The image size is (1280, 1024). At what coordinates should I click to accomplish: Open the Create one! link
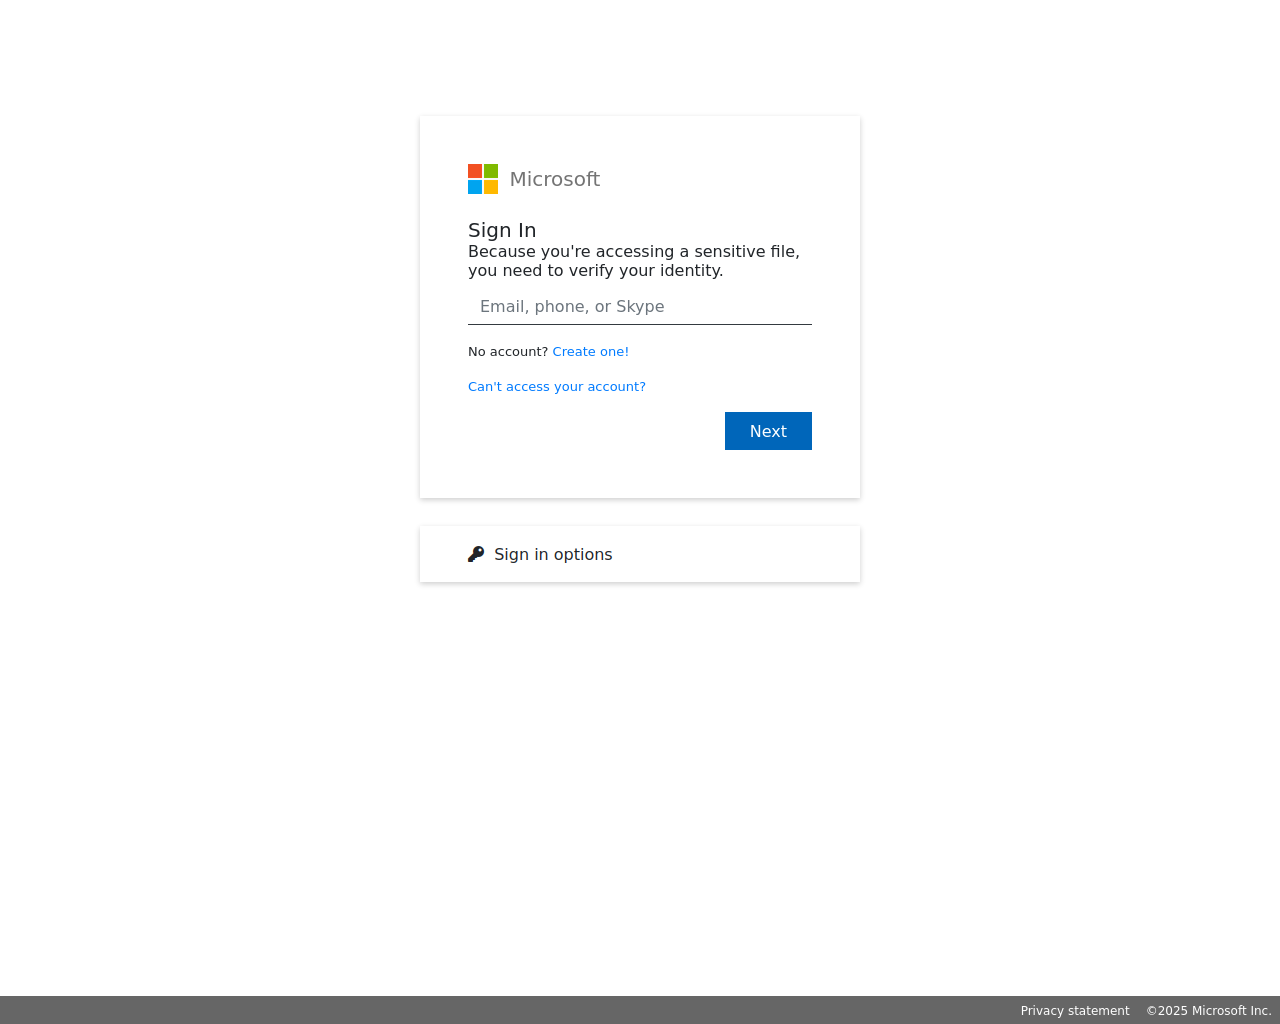pyautogui.click(x=591, y=352)
